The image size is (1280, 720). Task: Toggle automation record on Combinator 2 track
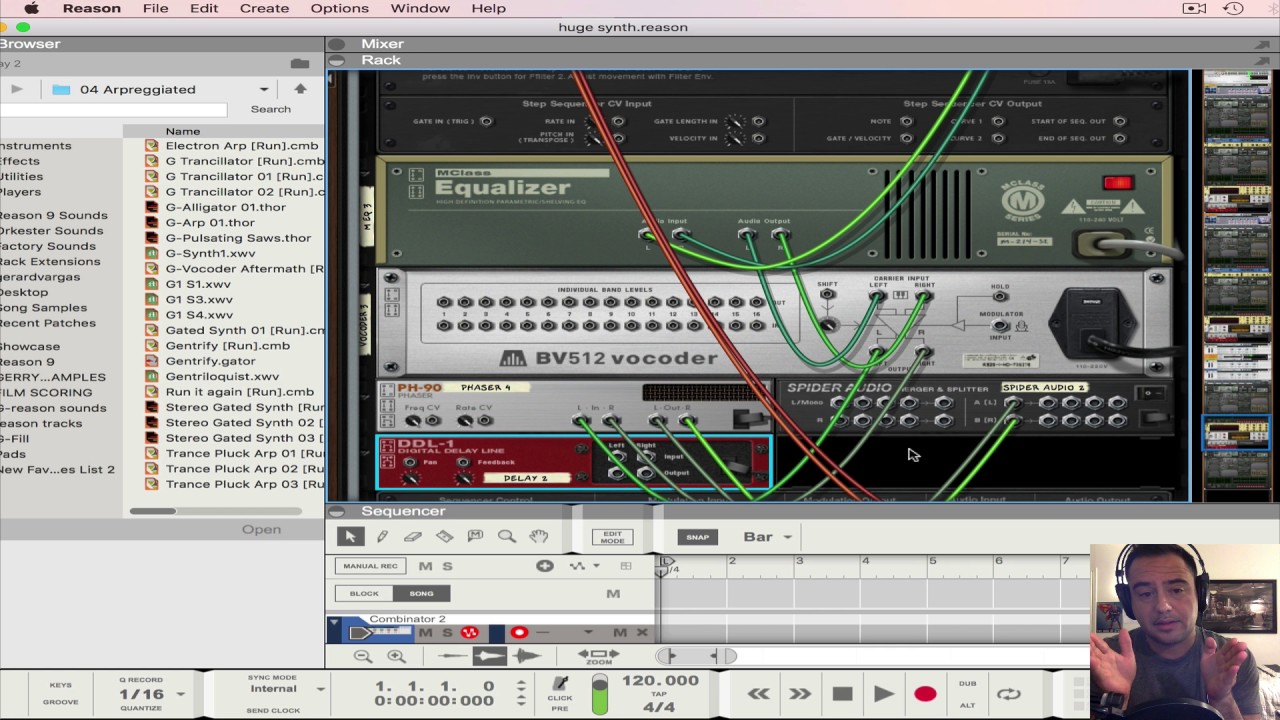coord(469,632)
